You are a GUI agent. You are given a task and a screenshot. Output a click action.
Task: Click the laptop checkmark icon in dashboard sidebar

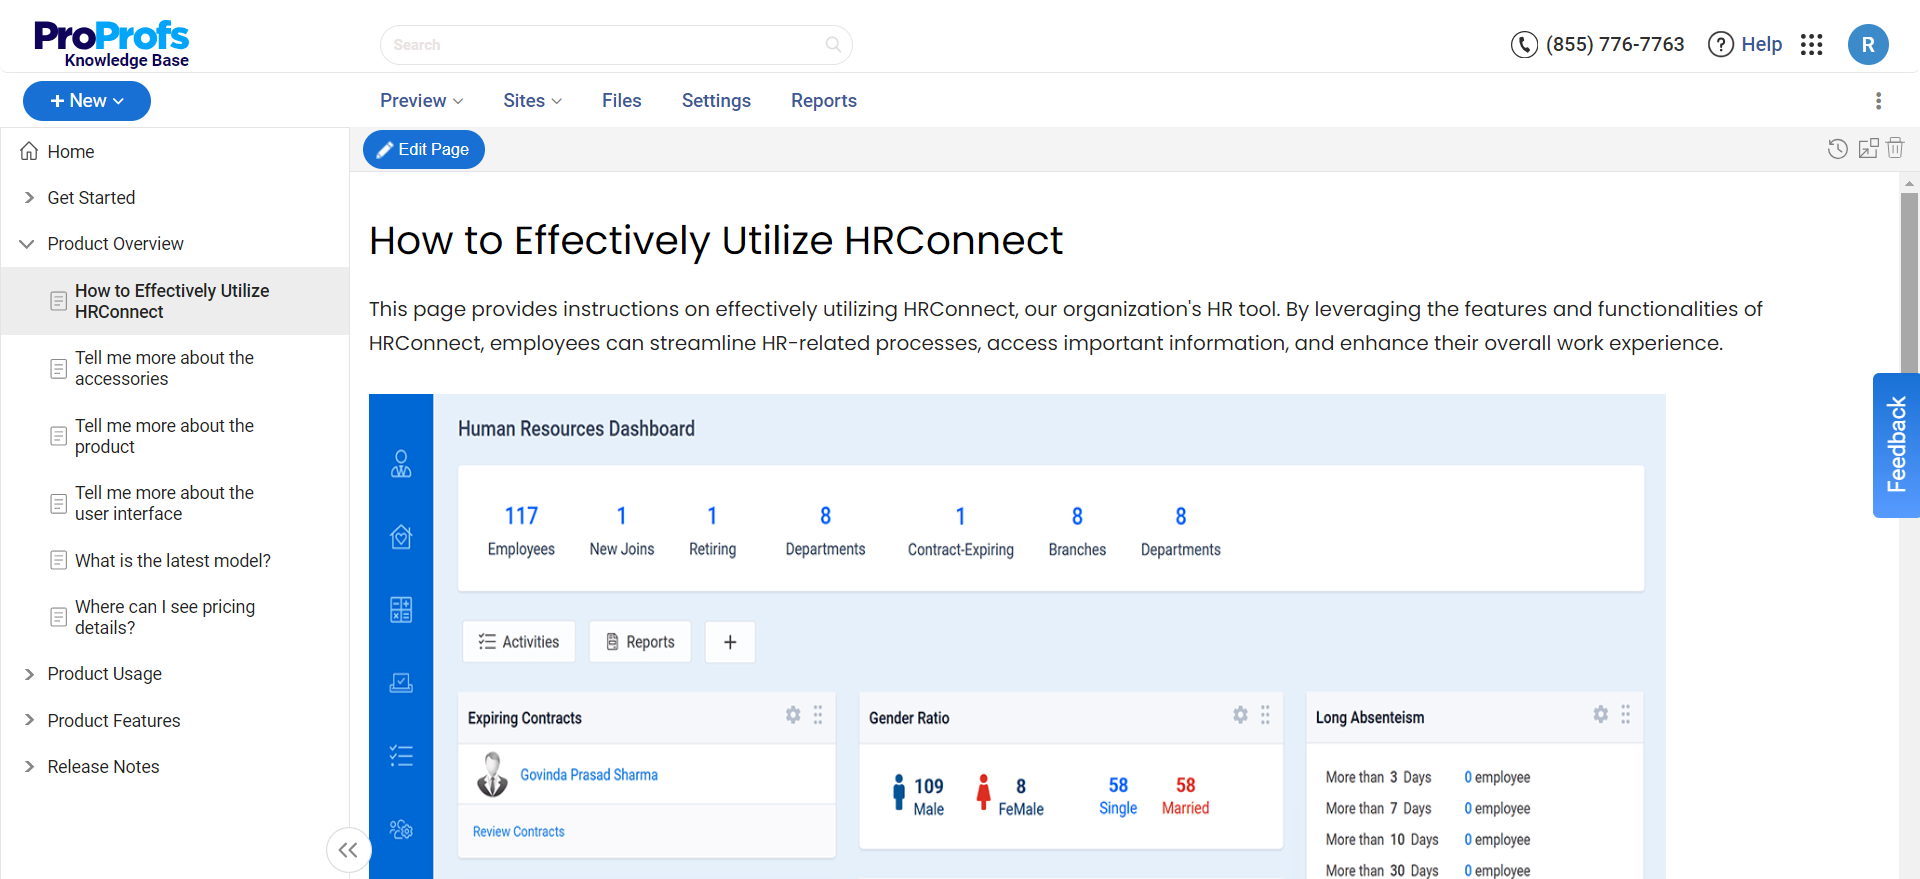[x=401, y=683]
